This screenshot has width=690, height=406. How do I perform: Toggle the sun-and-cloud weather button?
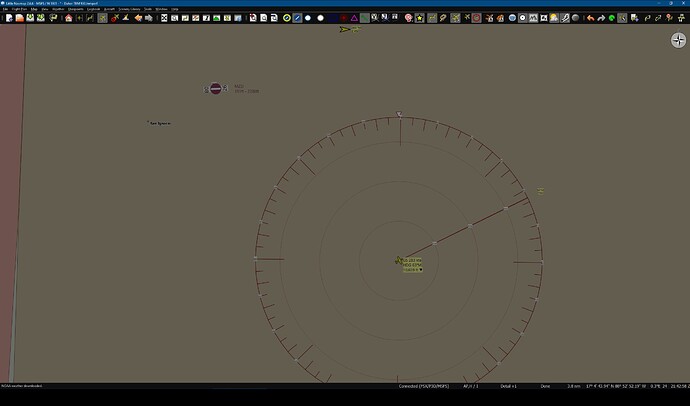point(554,18)
